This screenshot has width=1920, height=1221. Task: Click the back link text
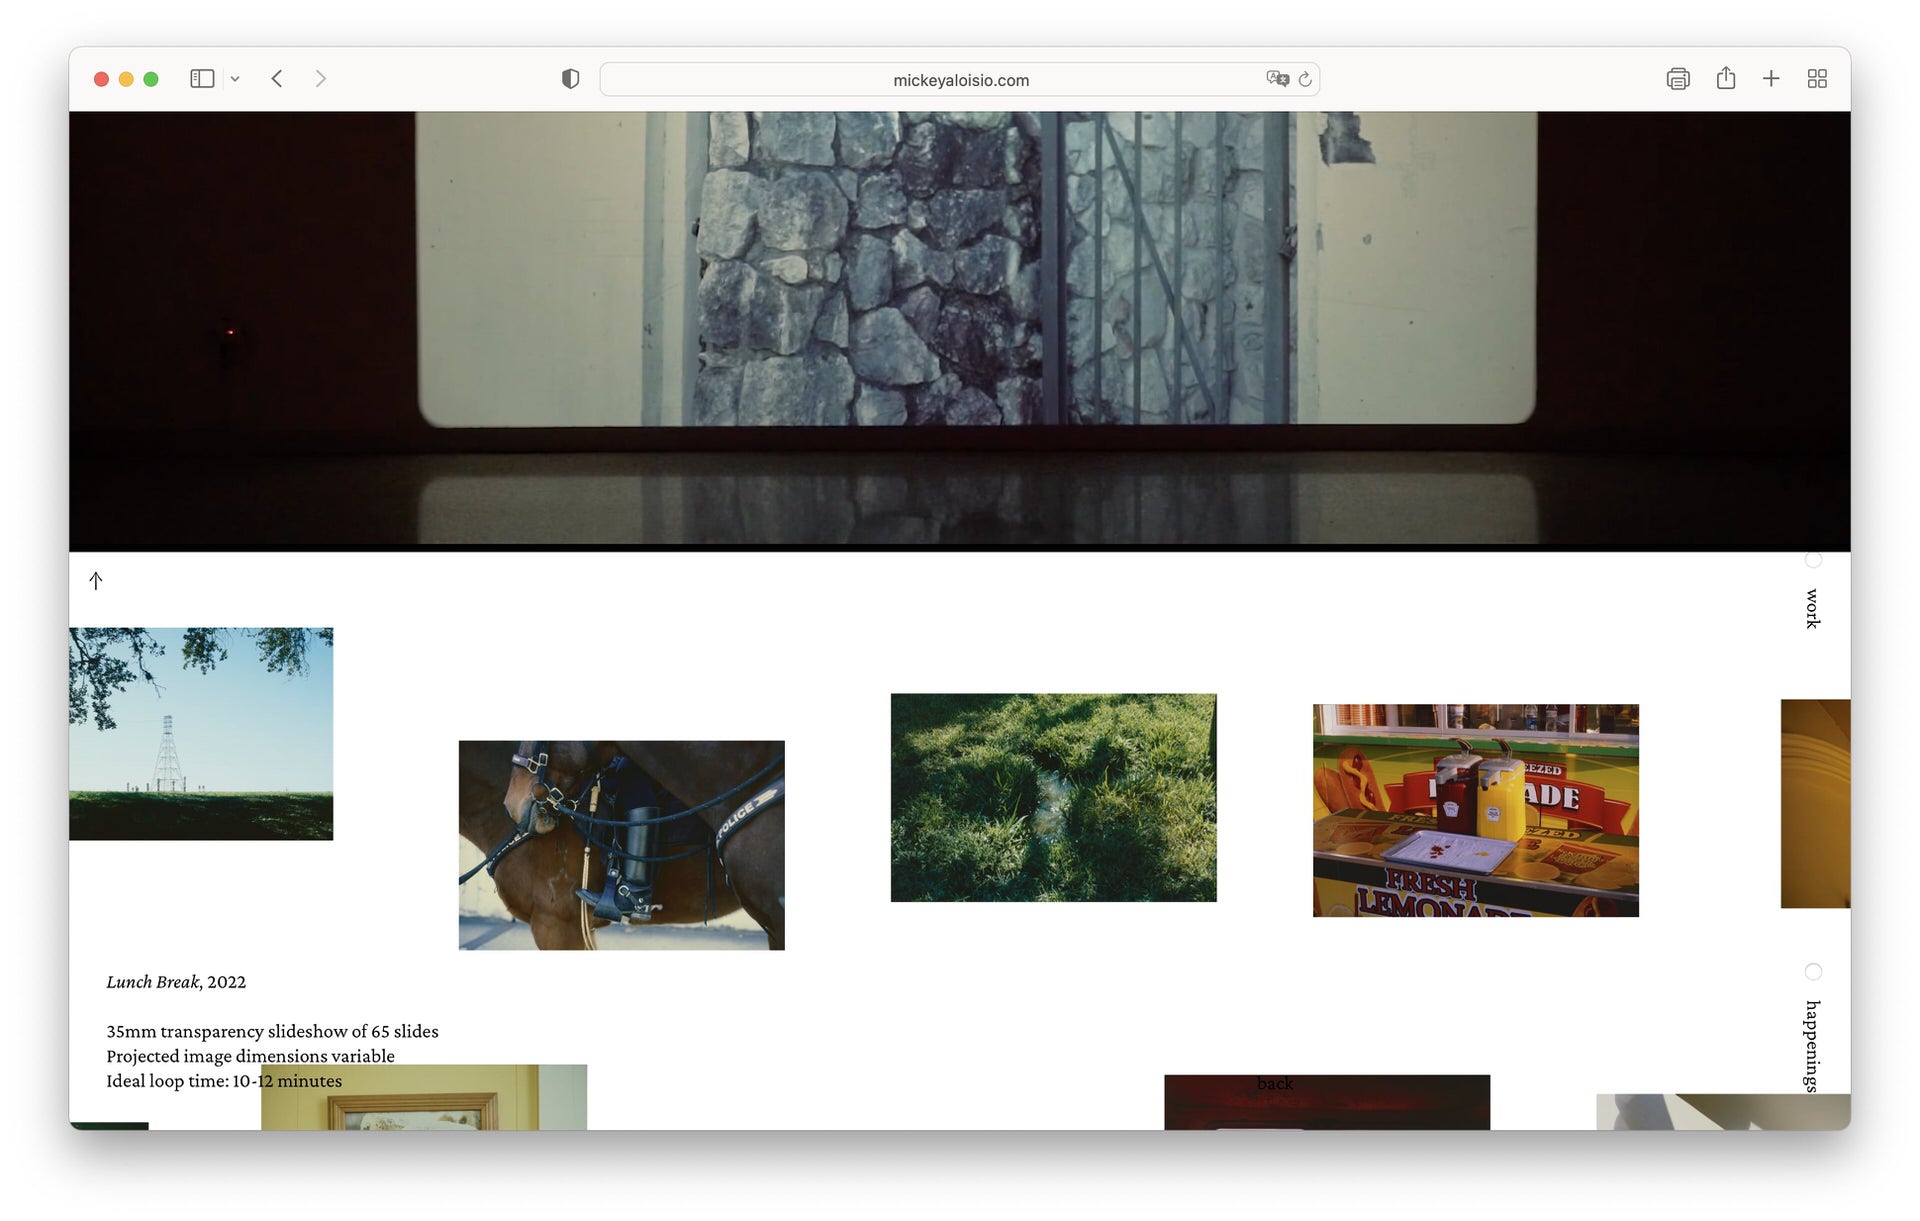[x=1274, y=1084]
